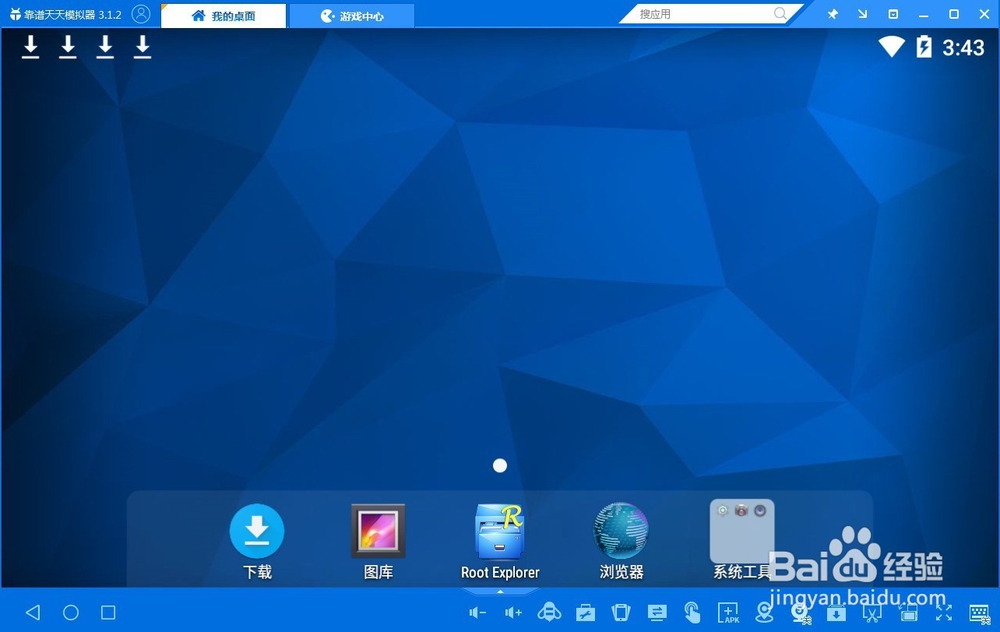Image resolution: width=1000 pixels, height=632 pixels.
Task: Tap the Android back button
Action: tap(33, 612)
